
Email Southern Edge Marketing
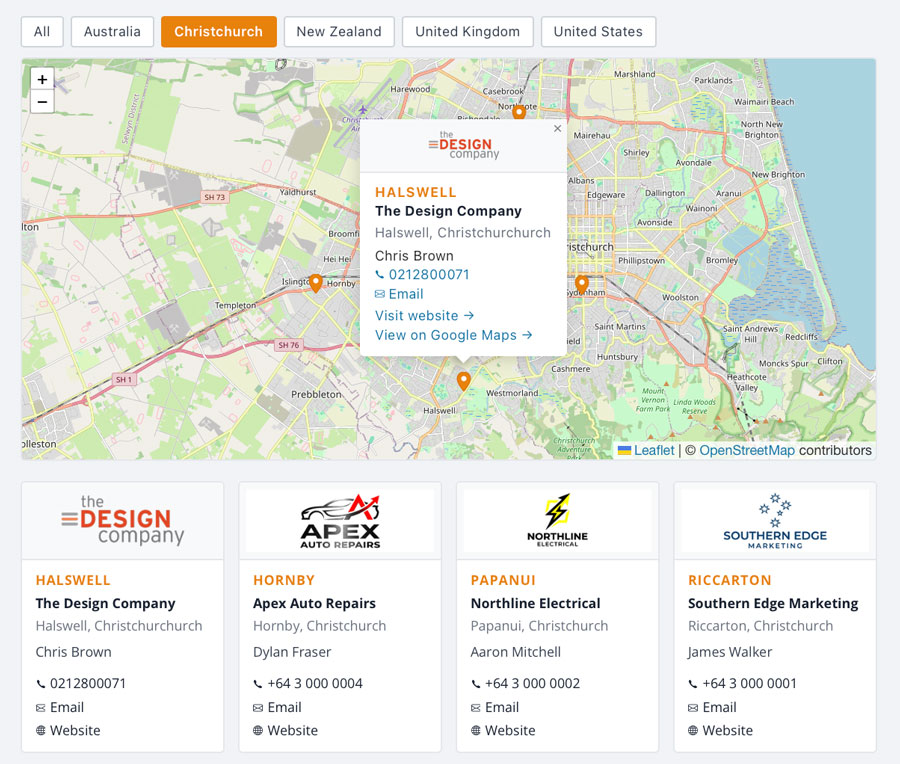coord(719,707)
